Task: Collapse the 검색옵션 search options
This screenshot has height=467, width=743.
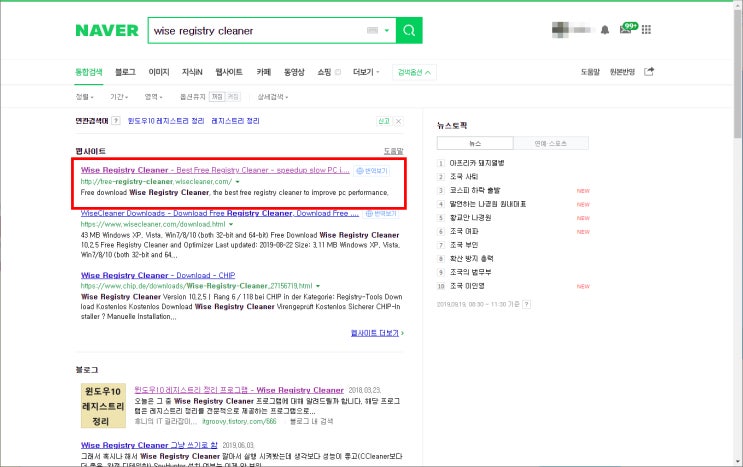Action: (x=414, y=72)
